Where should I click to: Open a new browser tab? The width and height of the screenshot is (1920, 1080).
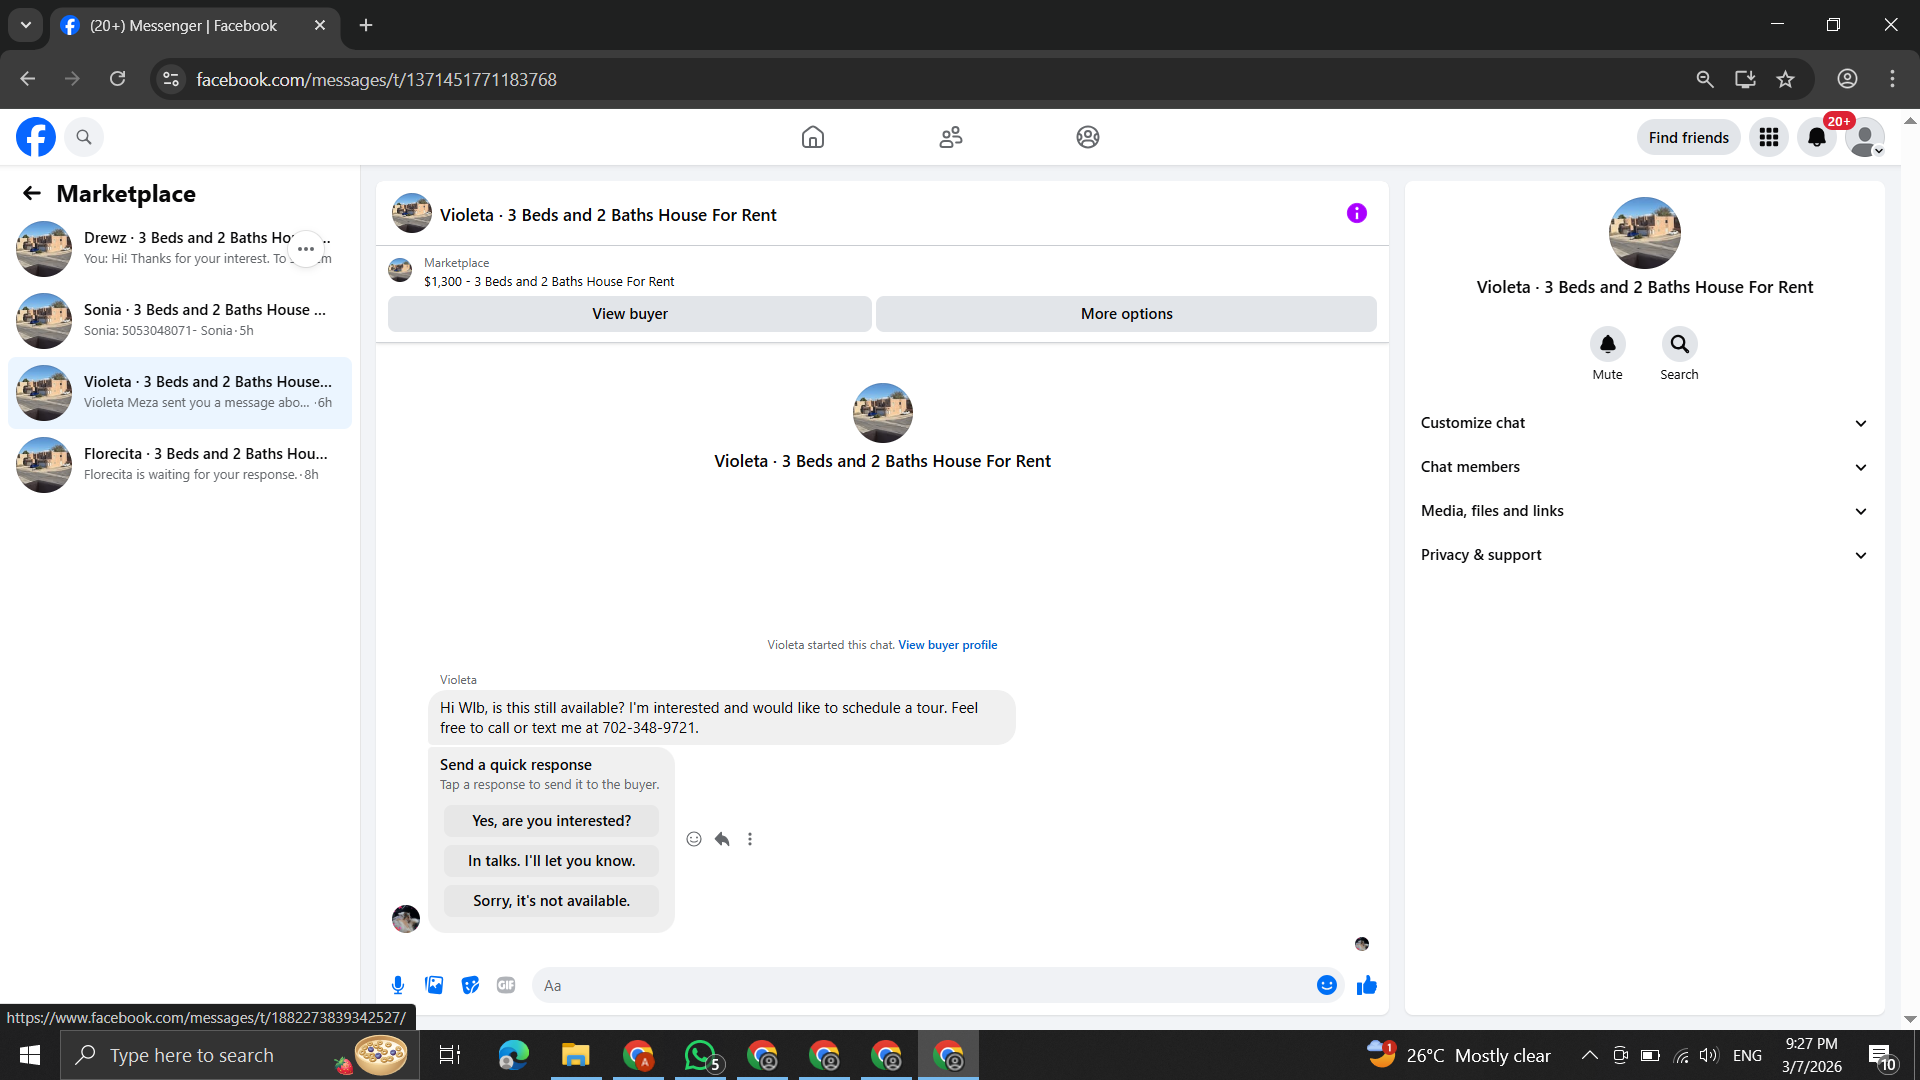click(366, 26)
